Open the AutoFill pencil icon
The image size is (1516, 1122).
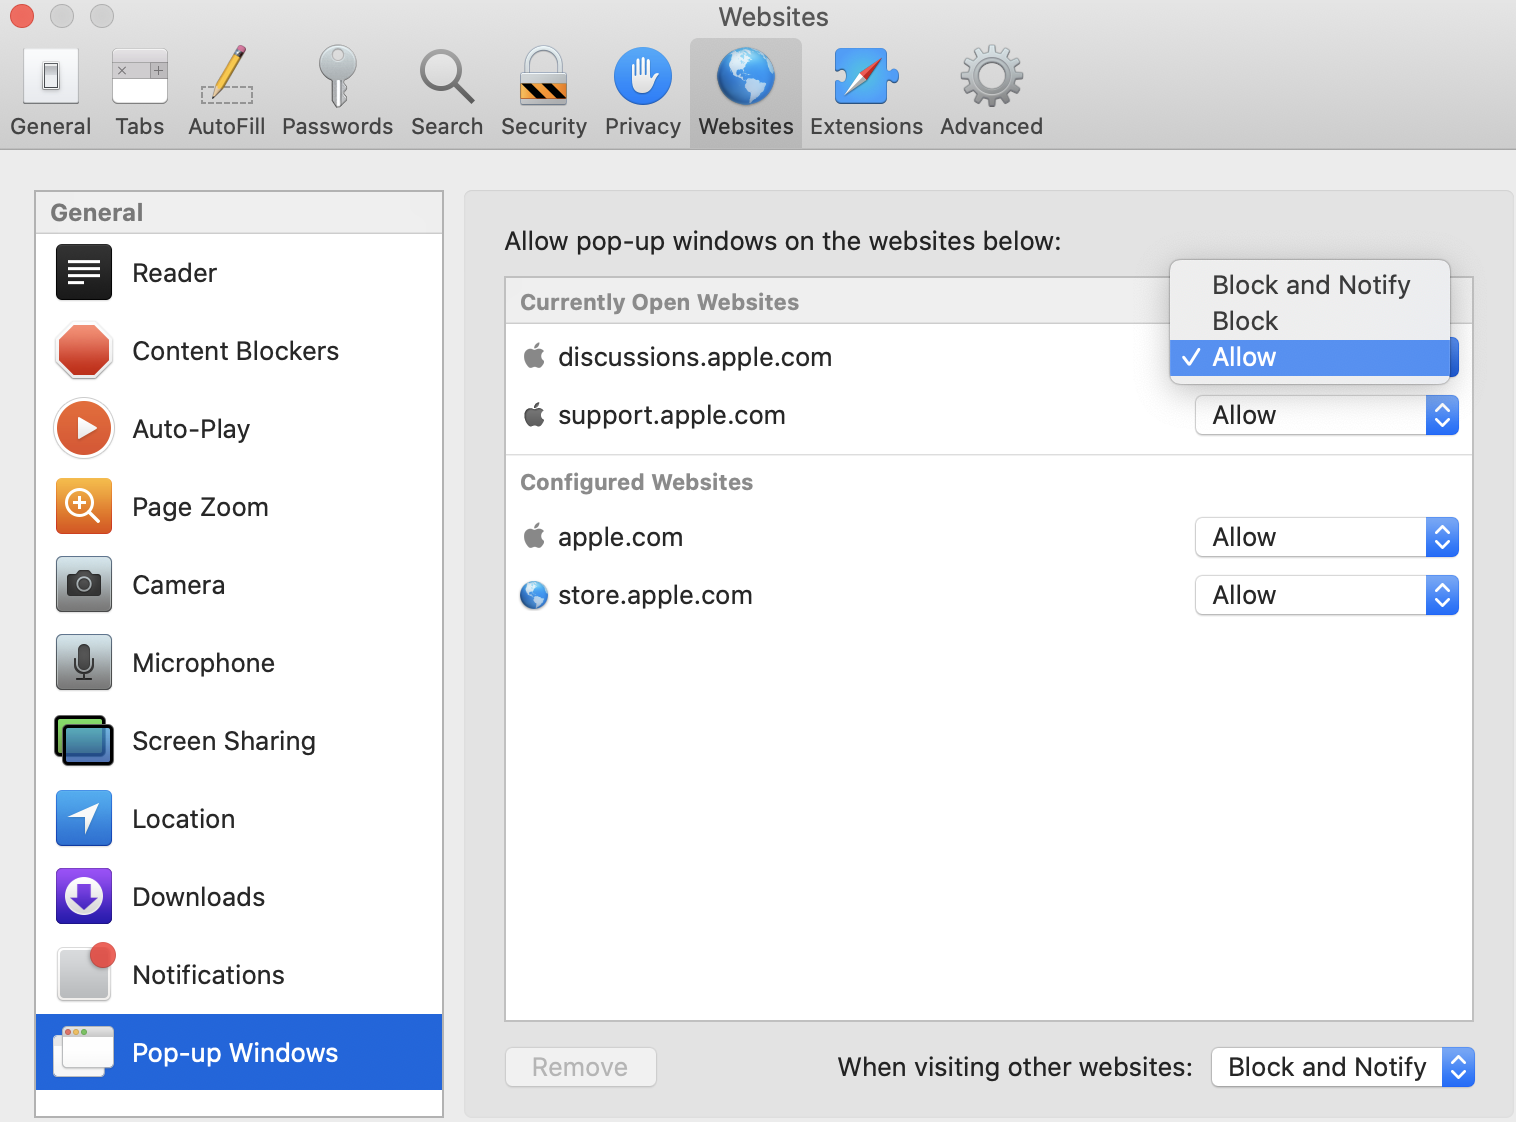[x=227, y=76]
